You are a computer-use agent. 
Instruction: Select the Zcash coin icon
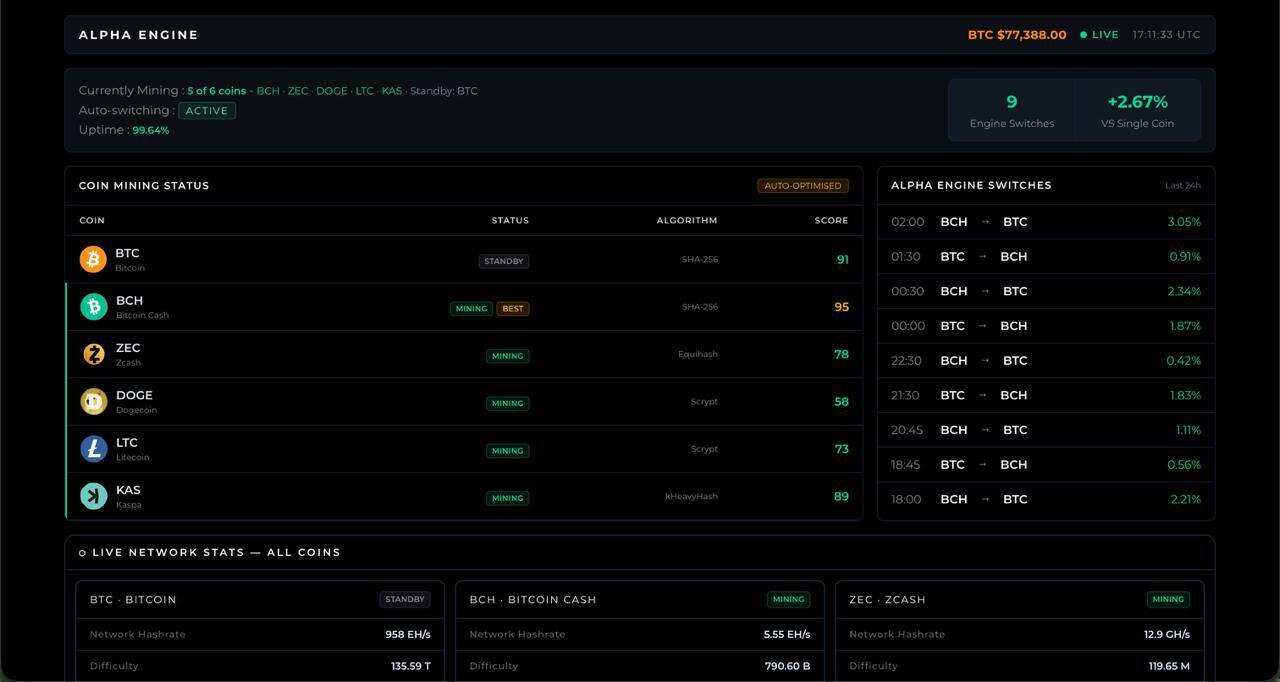pyautogui.click(x=94, y=354)
